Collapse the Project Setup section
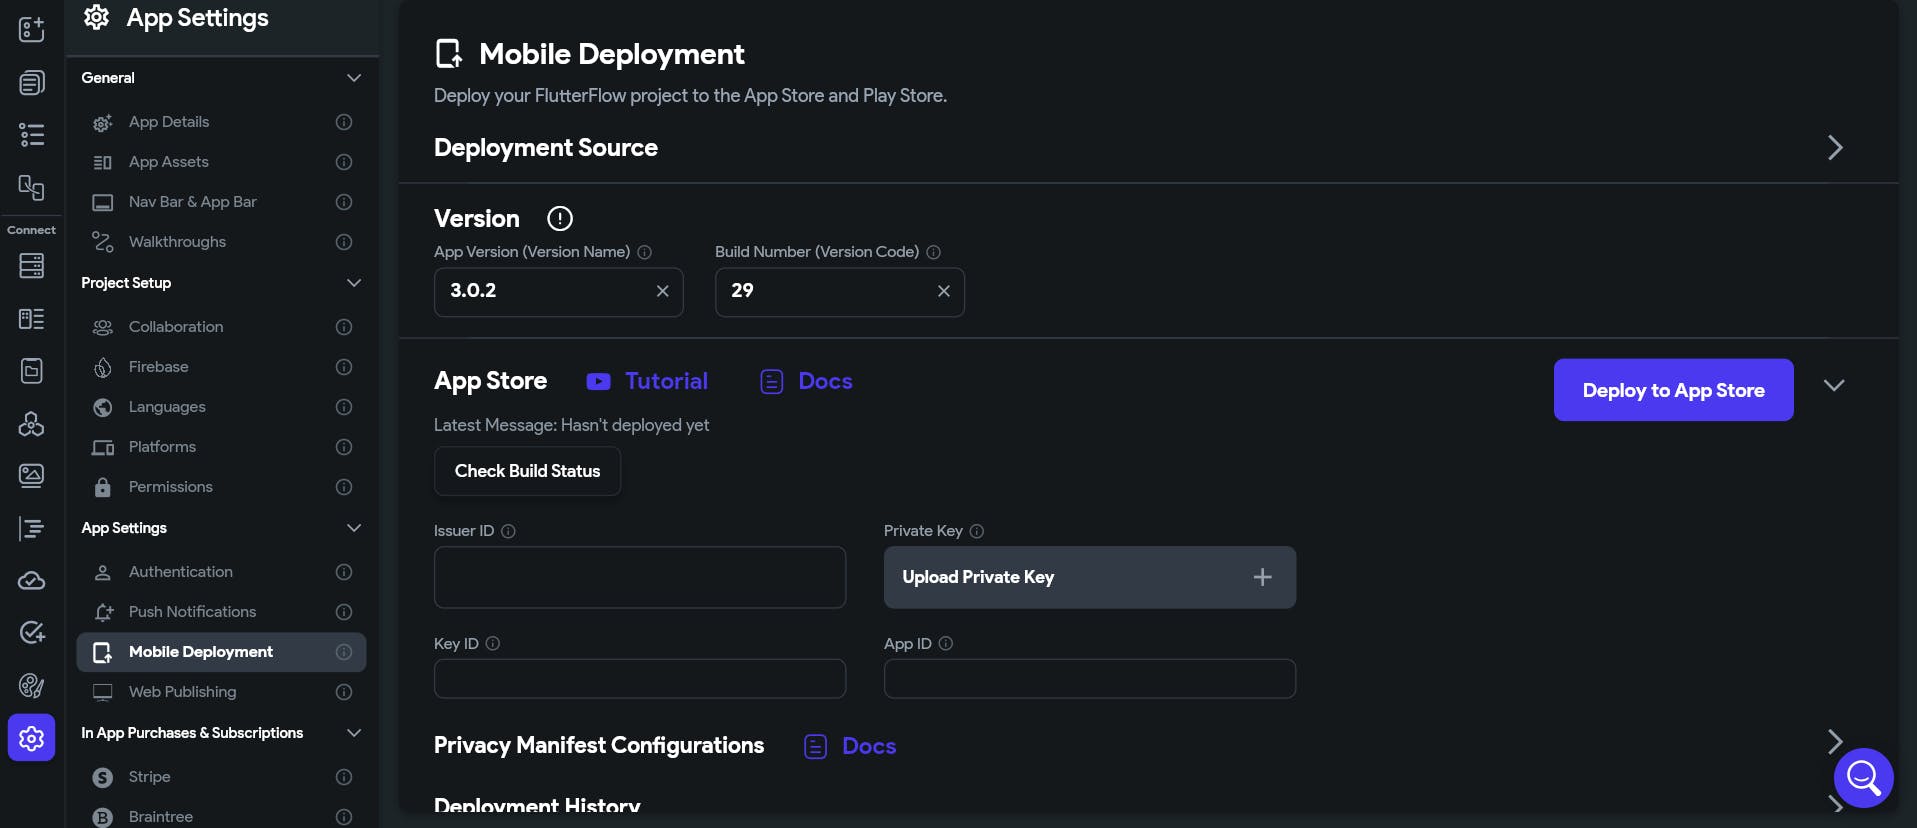This screenshot has height=828, width=1917. 354,283
